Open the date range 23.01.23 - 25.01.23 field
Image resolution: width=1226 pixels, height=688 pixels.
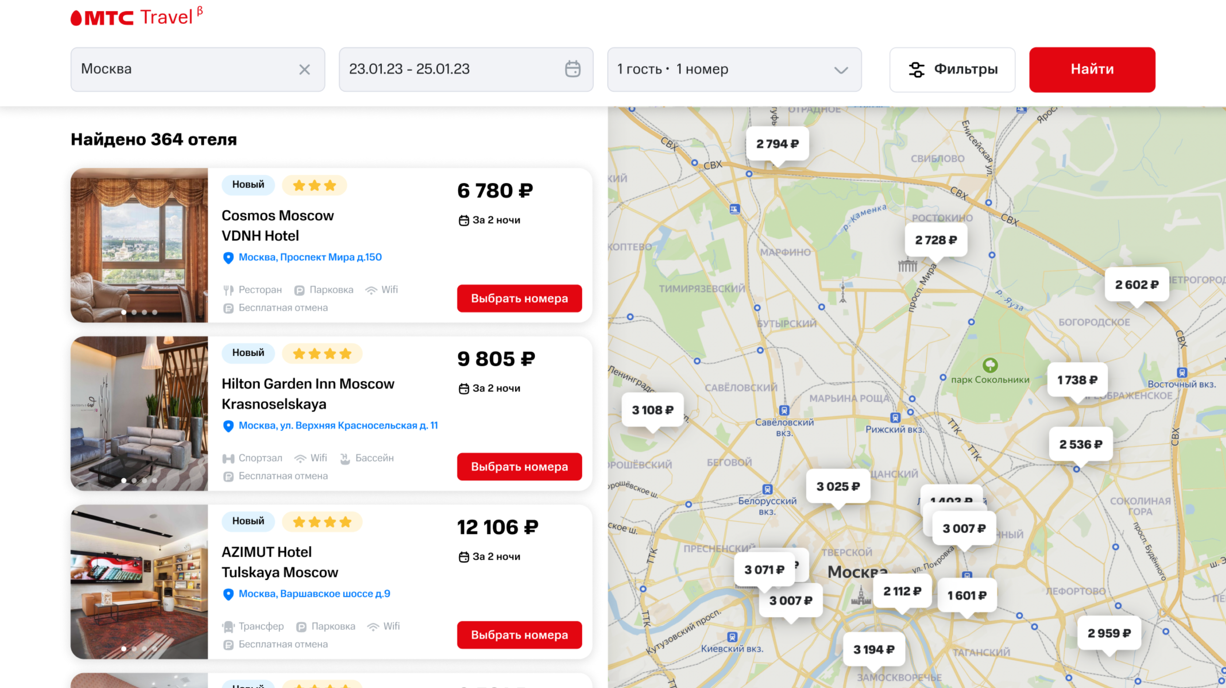466,70
